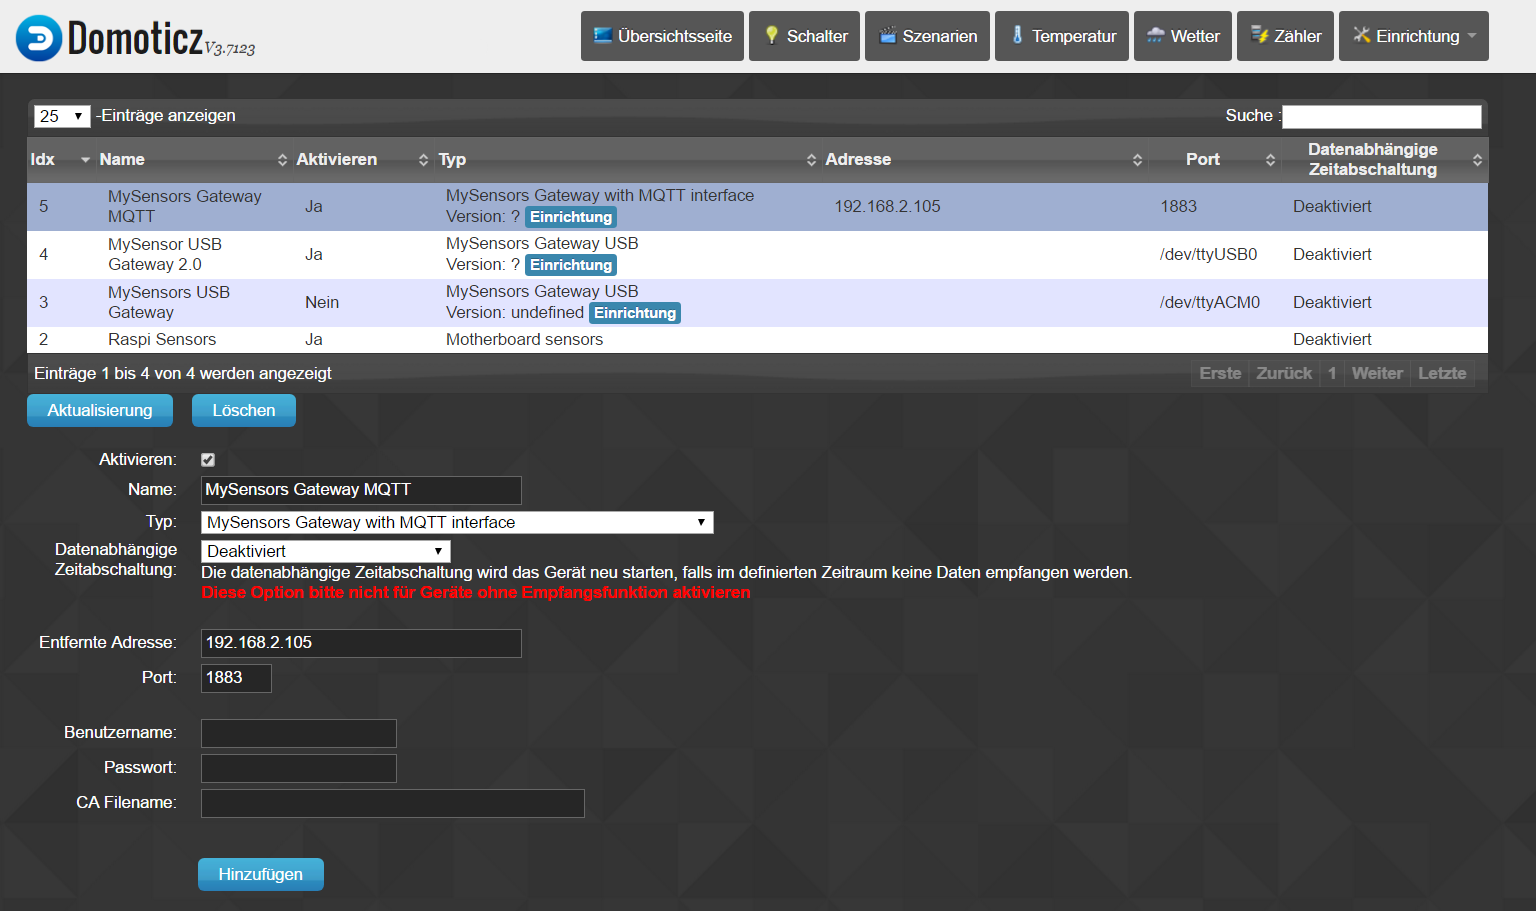This screenshot has height=911, width=1536.
Task: Click the Szenarien clapperboard icon
Action: tap(887, 36)
